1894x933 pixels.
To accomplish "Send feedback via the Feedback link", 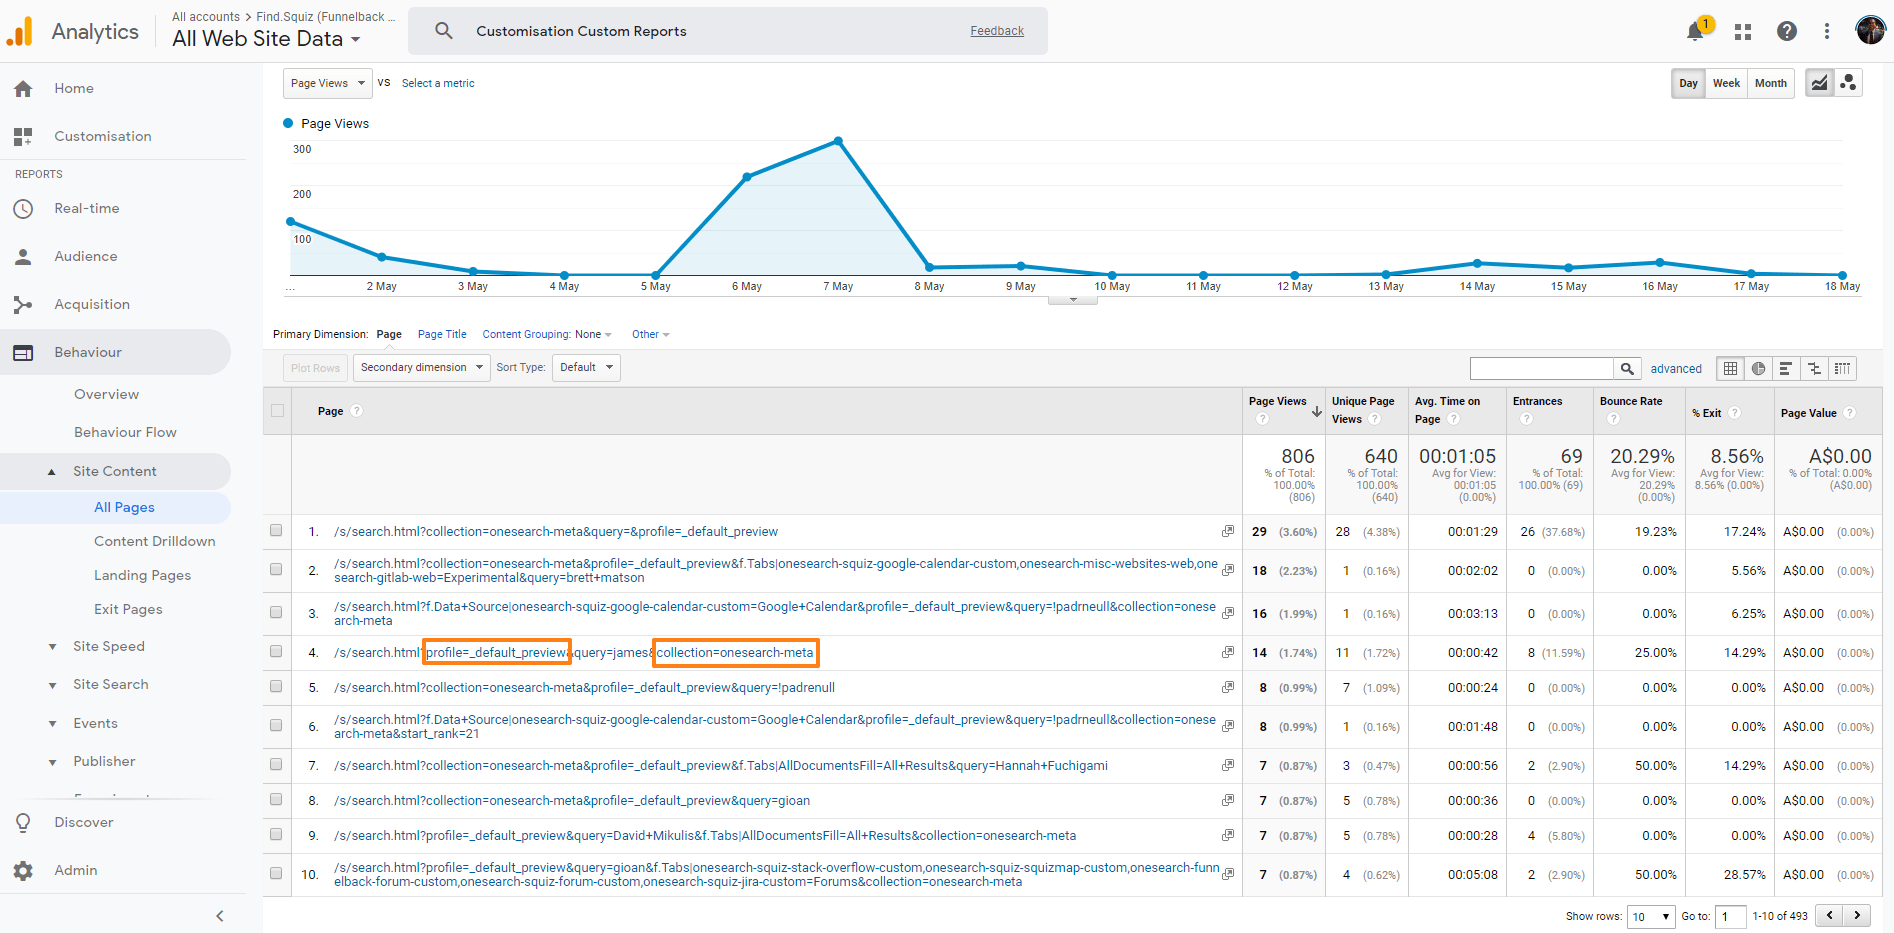I will [996, 30].
